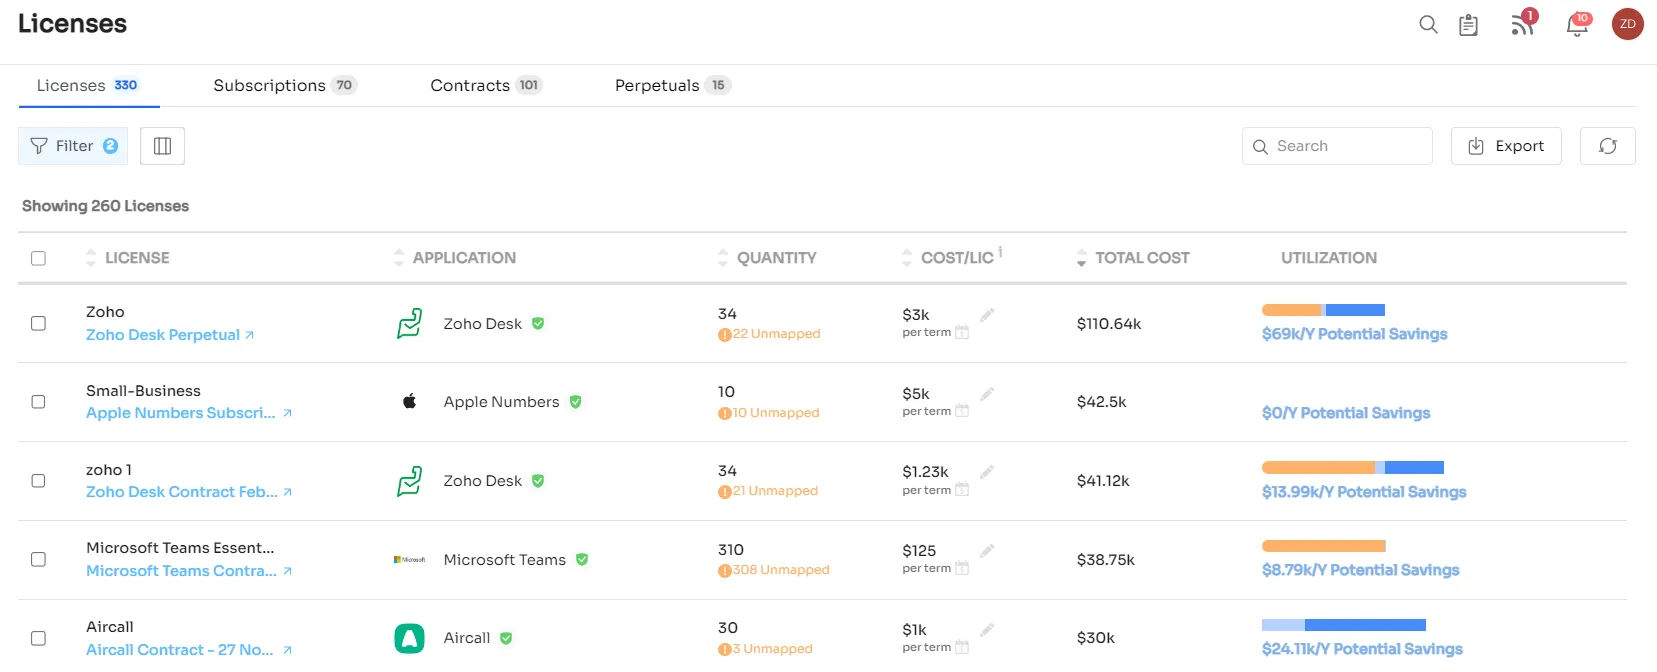Click the Export button

[x=1506, y=146]
